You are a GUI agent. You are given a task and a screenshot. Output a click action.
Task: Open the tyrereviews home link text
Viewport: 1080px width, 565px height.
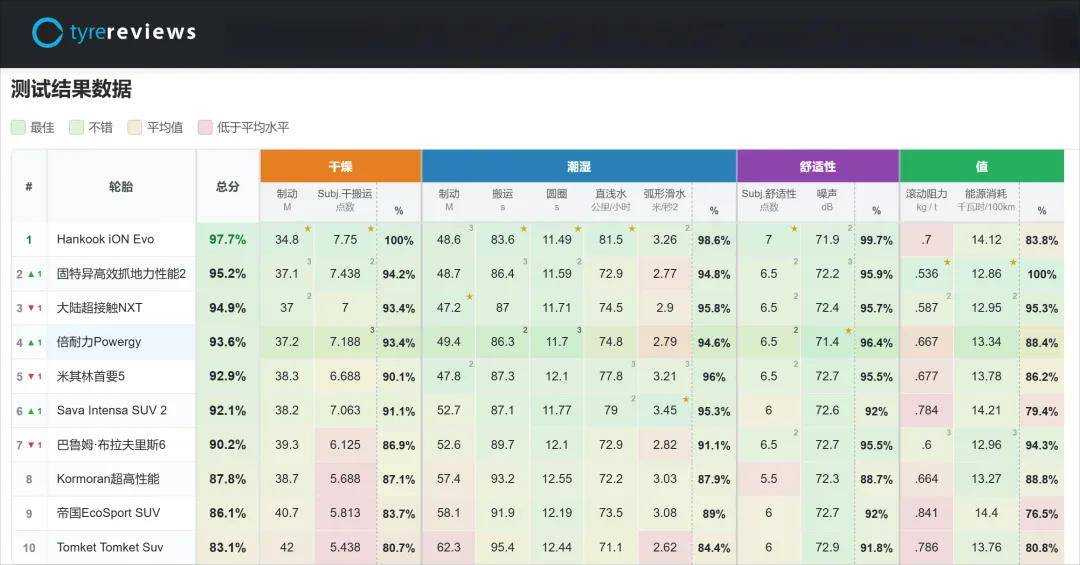point(133,32)
